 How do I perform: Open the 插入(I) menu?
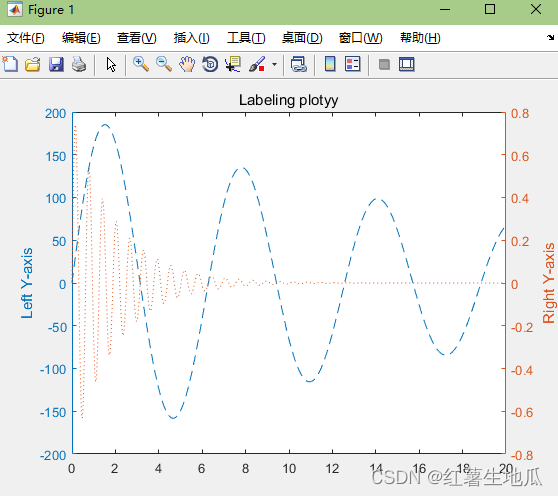click(x=191, y=38)
